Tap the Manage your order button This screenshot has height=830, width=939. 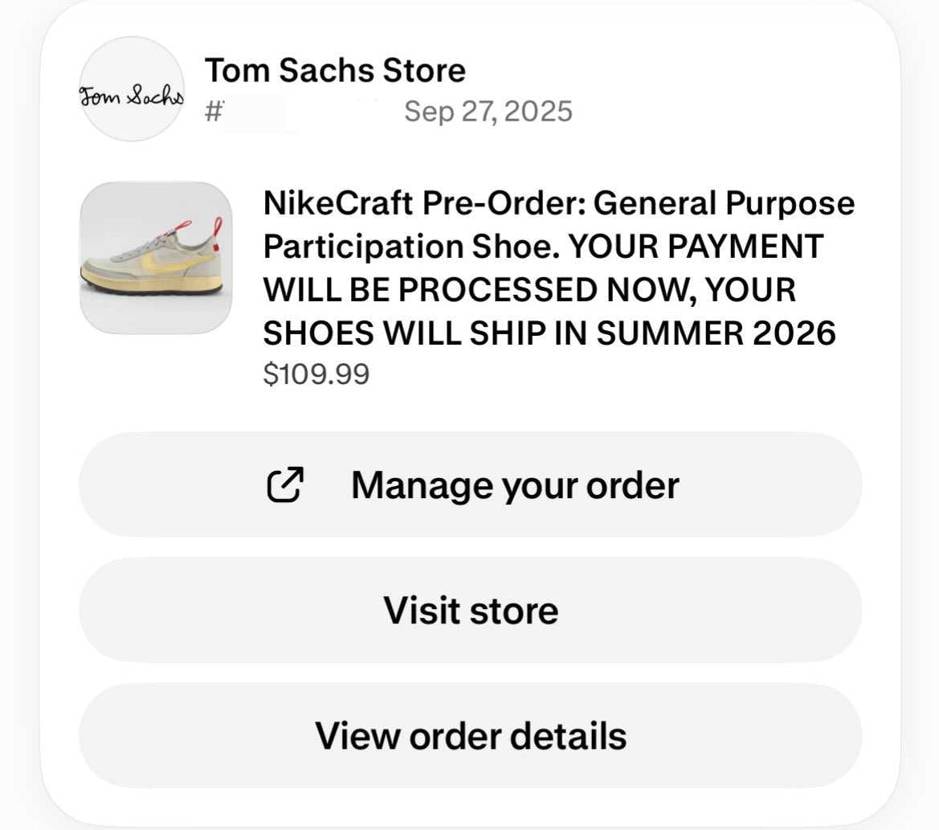470,484
